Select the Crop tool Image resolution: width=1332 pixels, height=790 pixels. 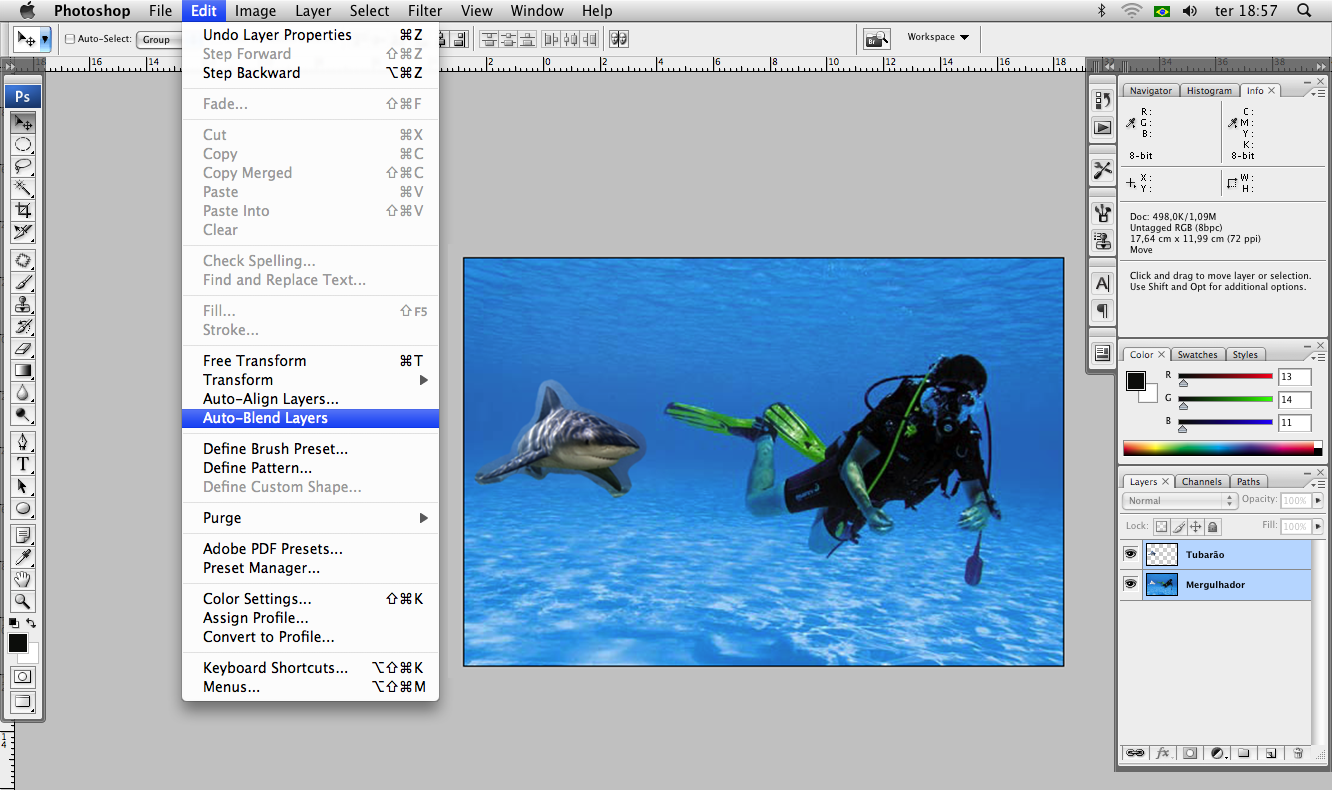[23, 210]
